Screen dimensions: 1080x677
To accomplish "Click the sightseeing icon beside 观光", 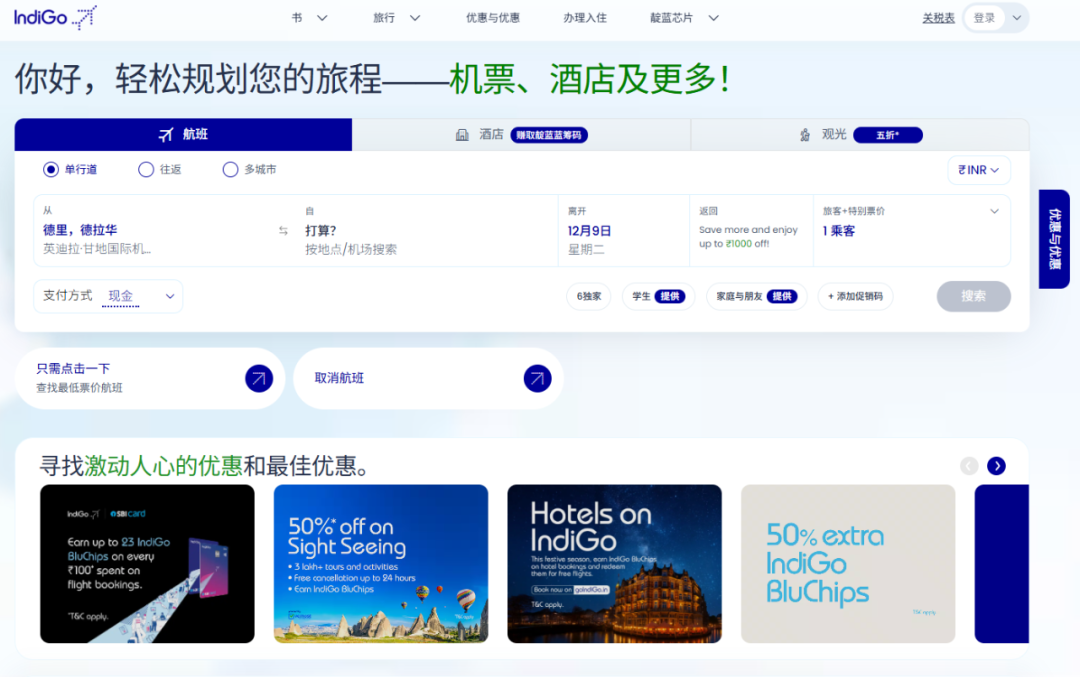I will pos(804,135).
